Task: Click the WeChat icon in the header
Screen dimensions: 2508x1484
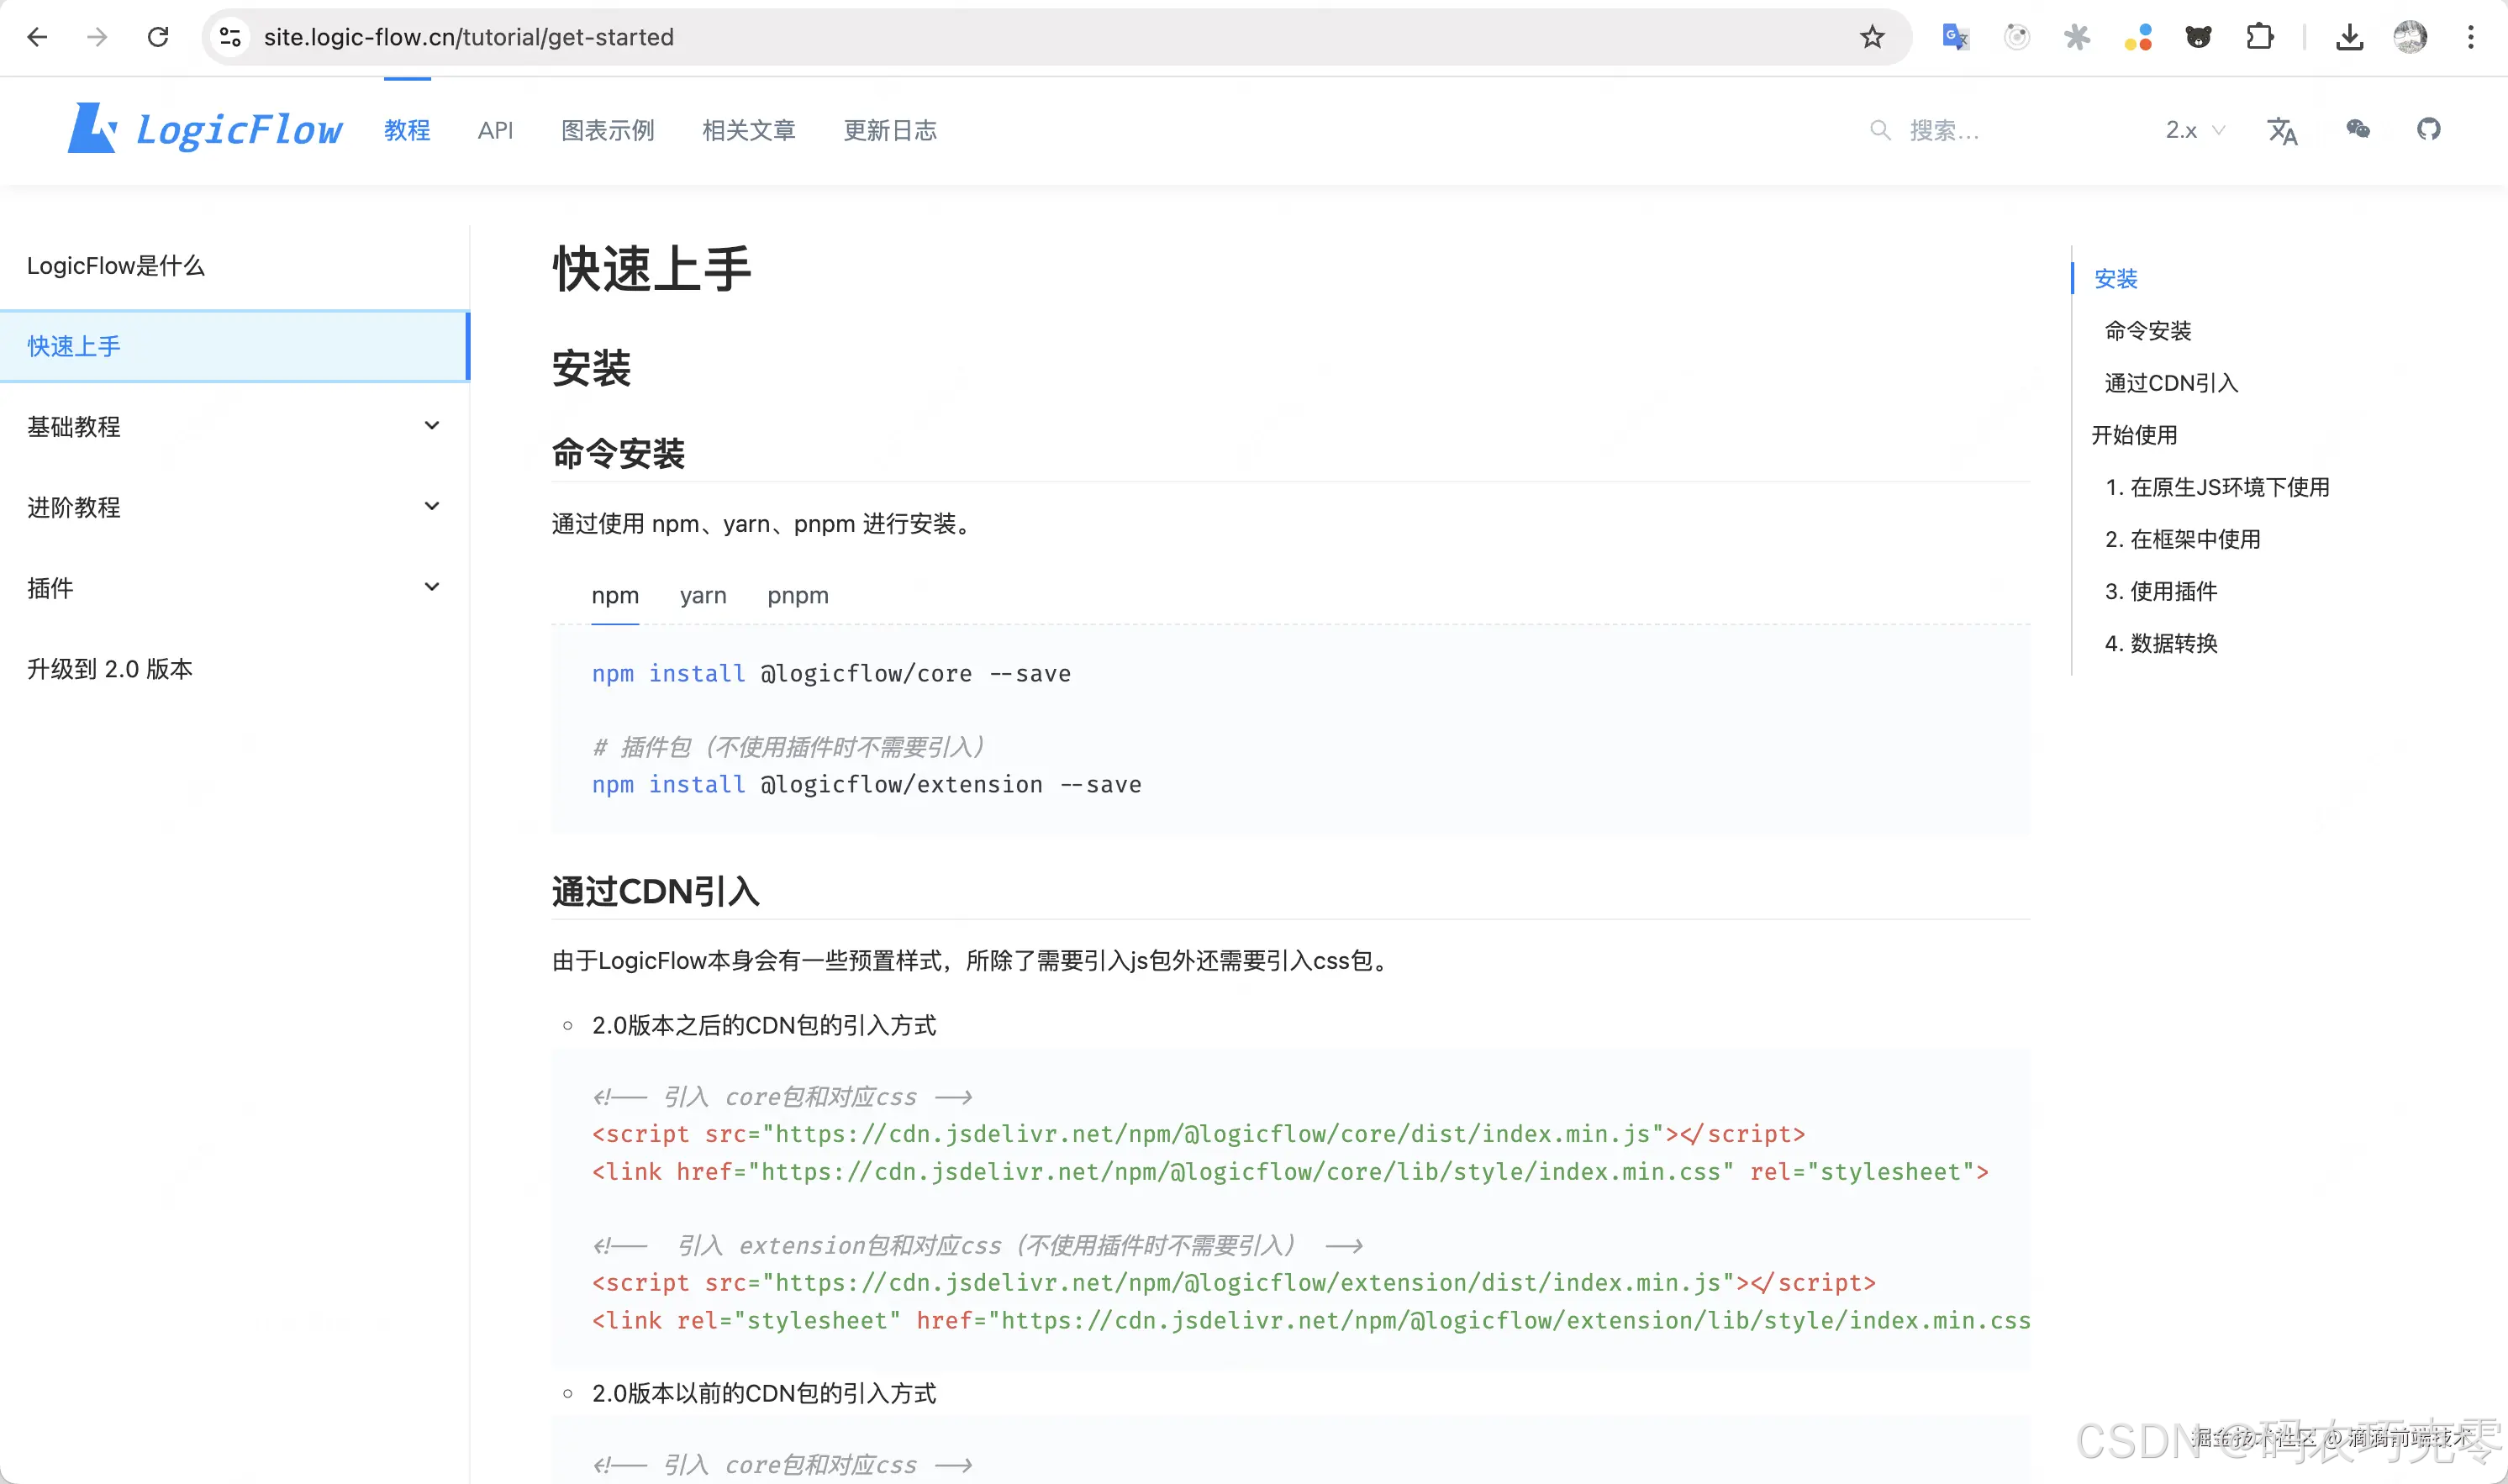Action: point(2358,130)
